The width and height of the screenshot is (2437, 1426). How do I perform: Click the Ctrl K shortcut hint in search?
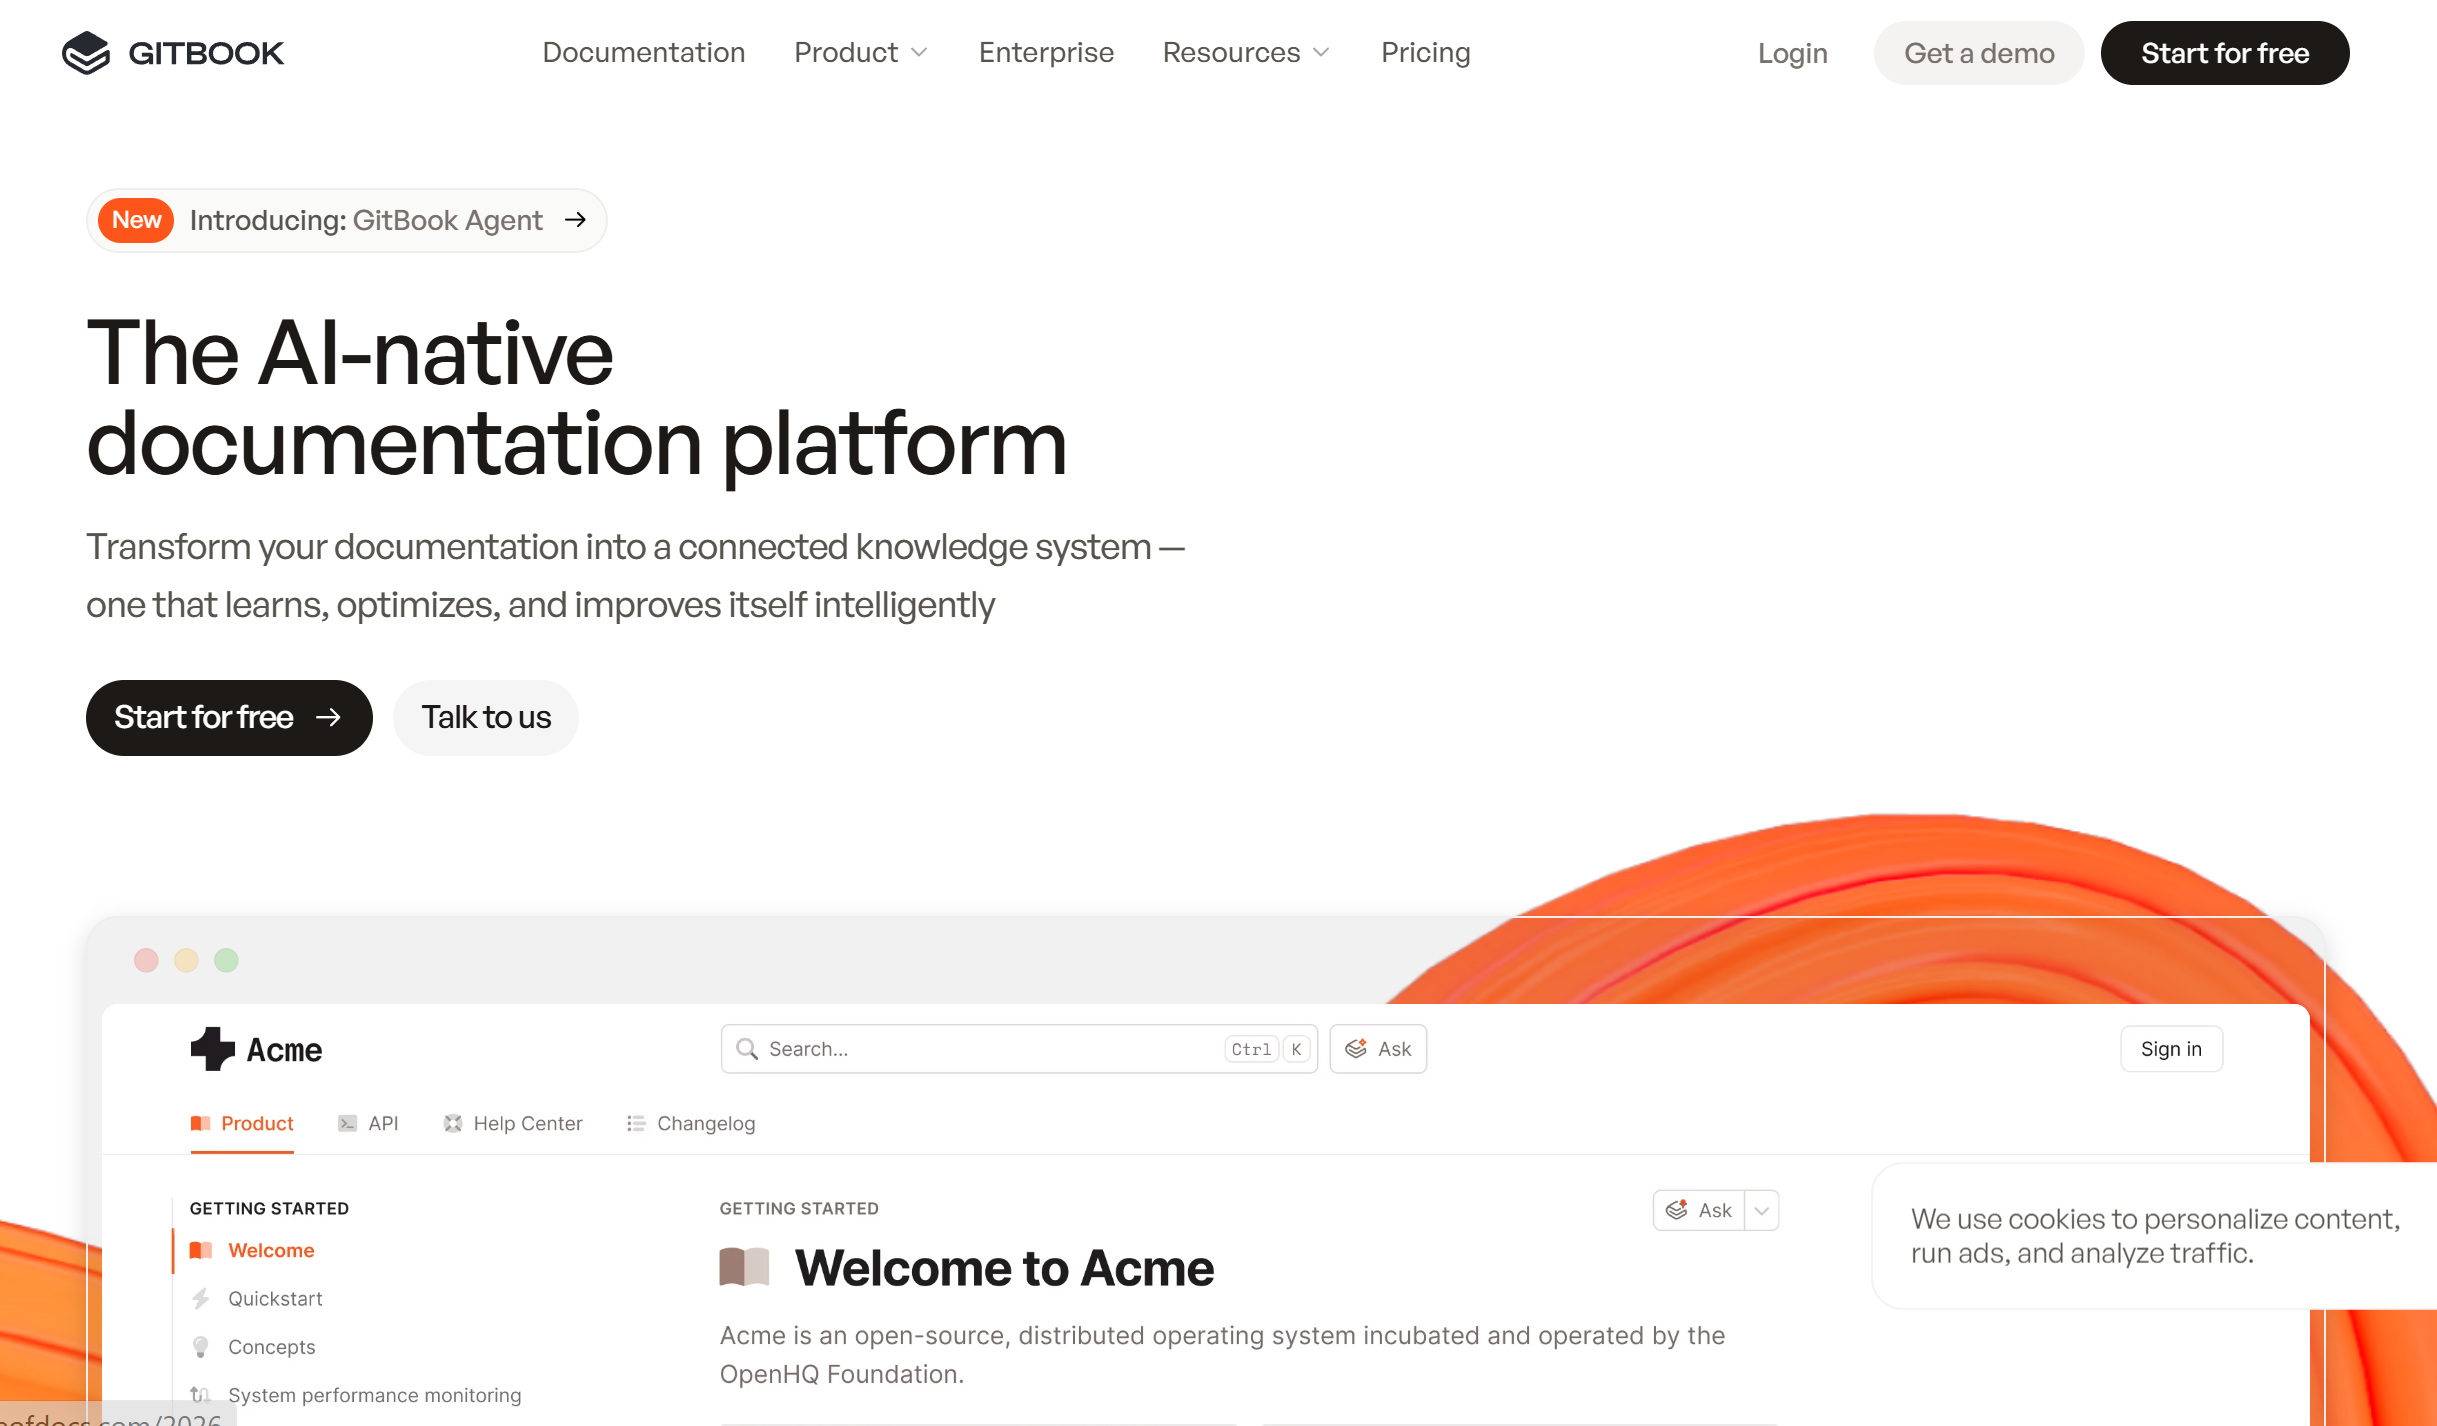coord(1267,1049)
